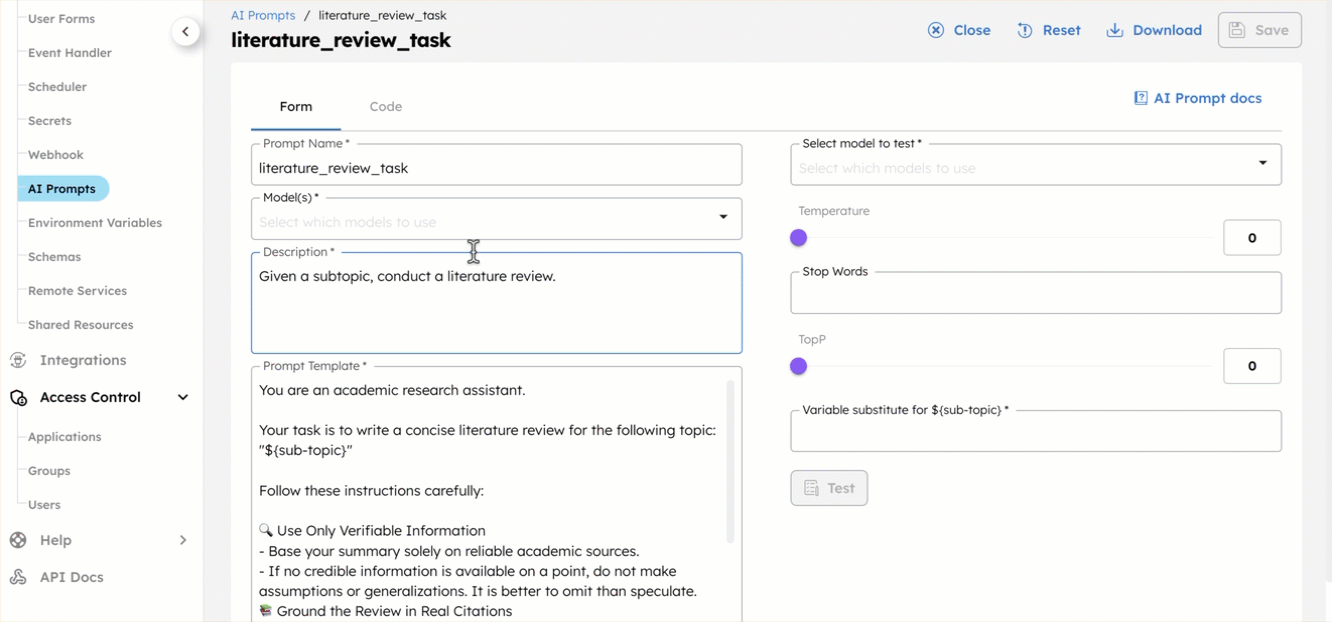Click the TopP slider handle
Viewport: 1332px width, 622px height.
[x=798, y=366]
